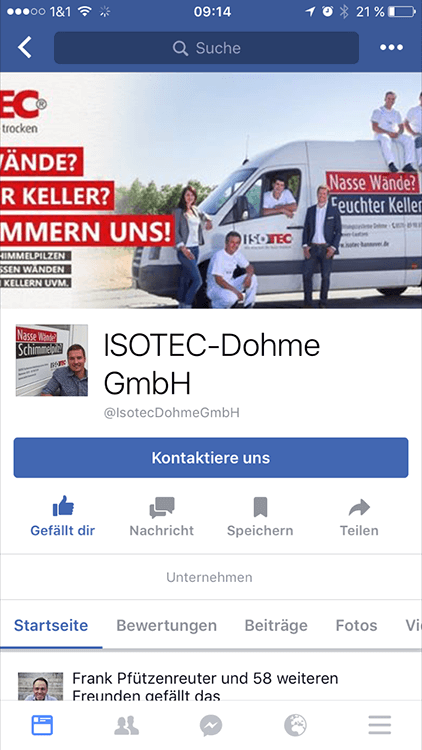The width and height of the screenshot is (422, 750).
Task: Select the Startseite tab
Action: coord(51,625)
